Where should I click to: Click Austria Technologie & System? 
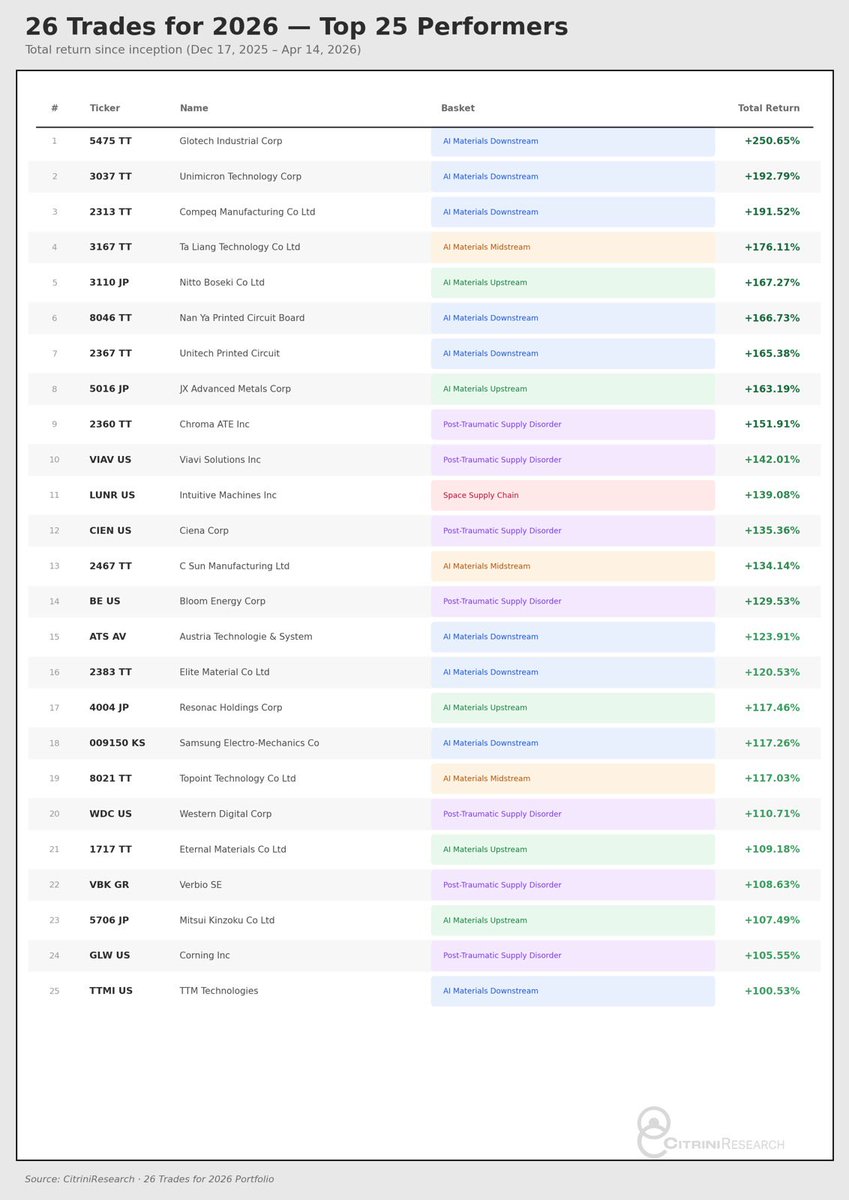[246, 637]
